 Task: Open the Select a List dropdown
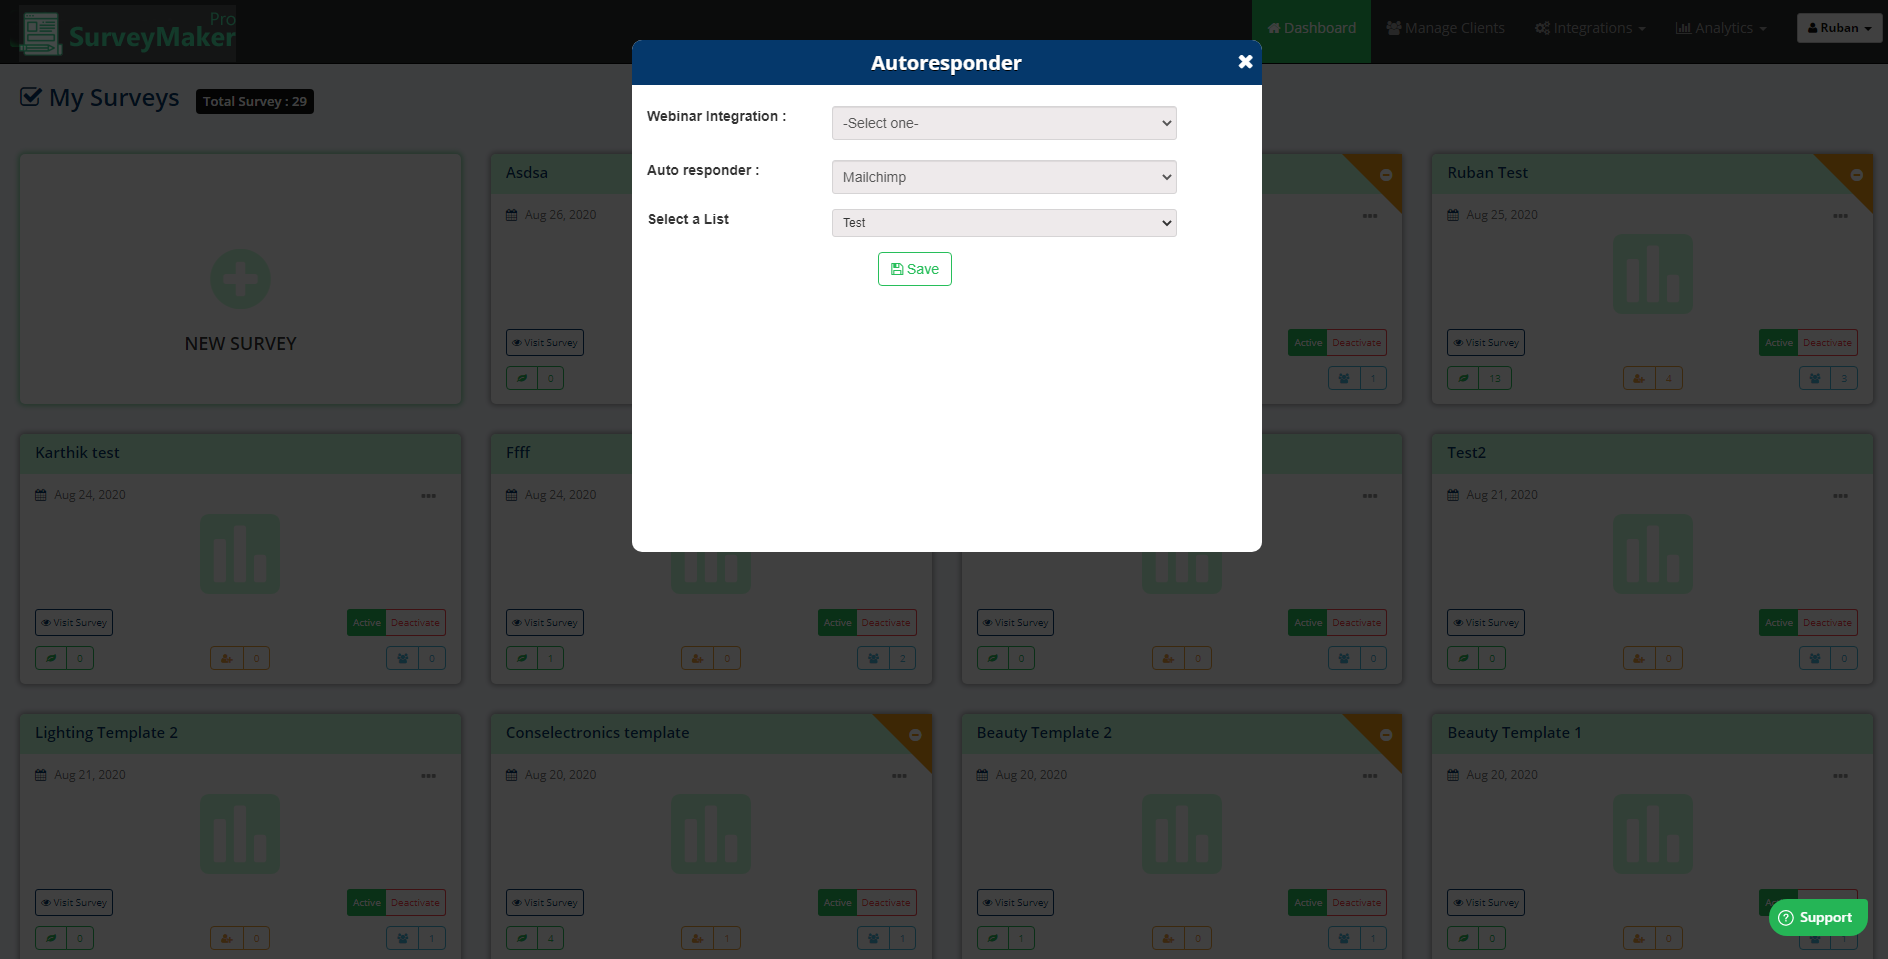[1003, 222]
